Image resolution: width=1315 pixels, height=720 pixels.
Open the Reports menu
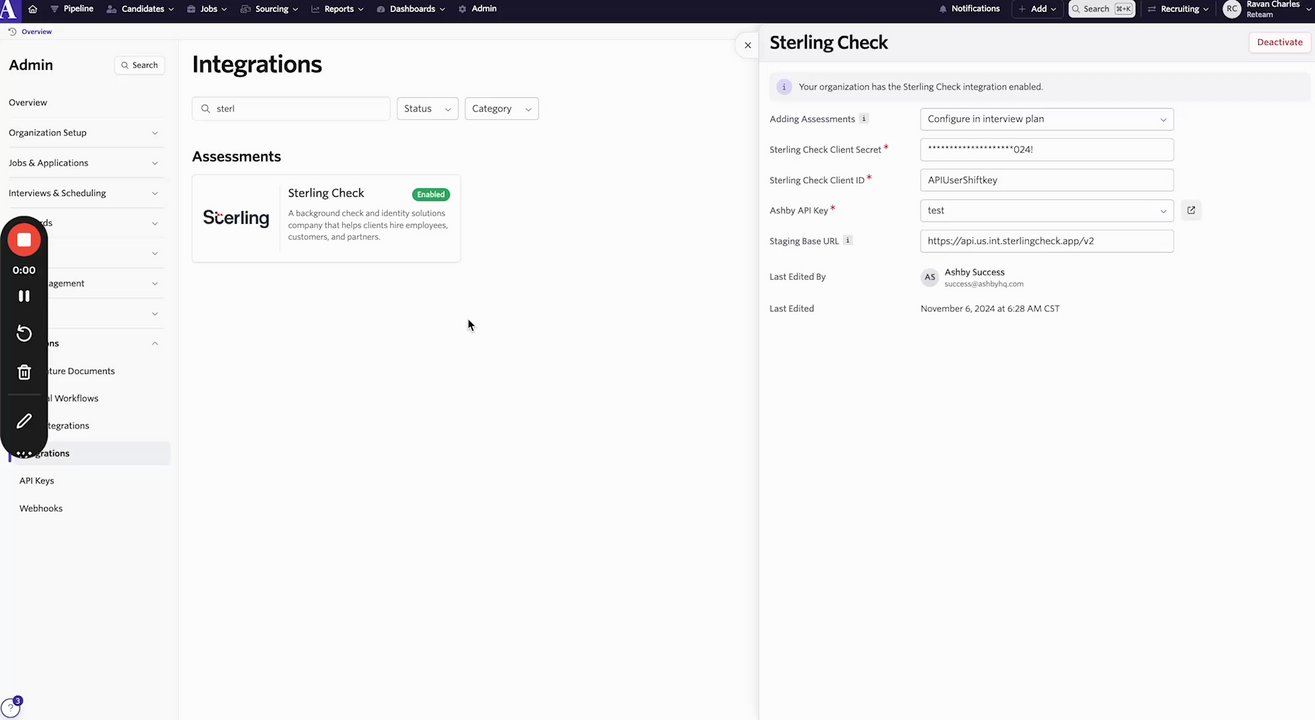point(338,9)
